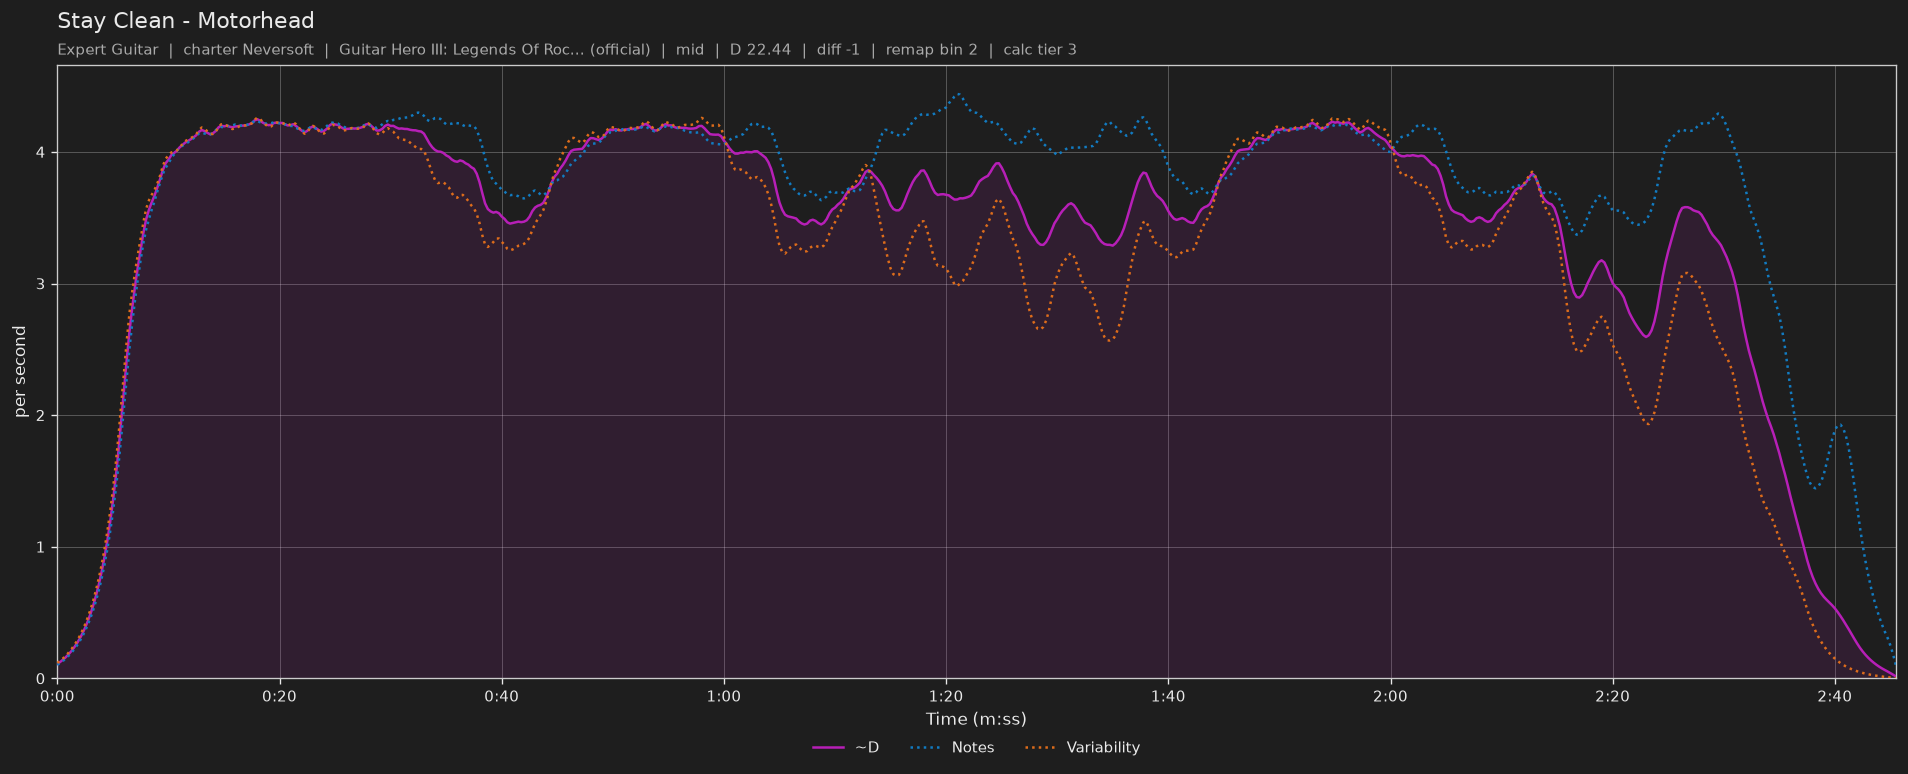Click the 'charter Neversoft' label
Screen dimensions: 1908x774
pos(248,50)
